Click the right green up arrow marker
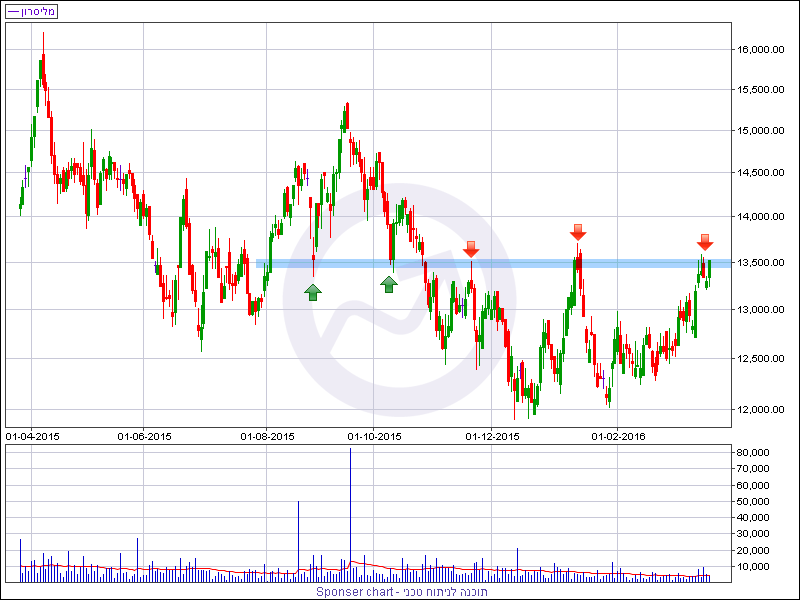 389,284
